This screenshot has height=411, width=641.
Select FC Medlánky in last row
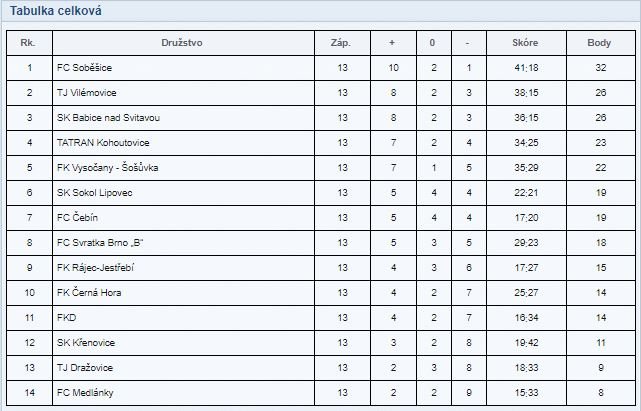85,392
